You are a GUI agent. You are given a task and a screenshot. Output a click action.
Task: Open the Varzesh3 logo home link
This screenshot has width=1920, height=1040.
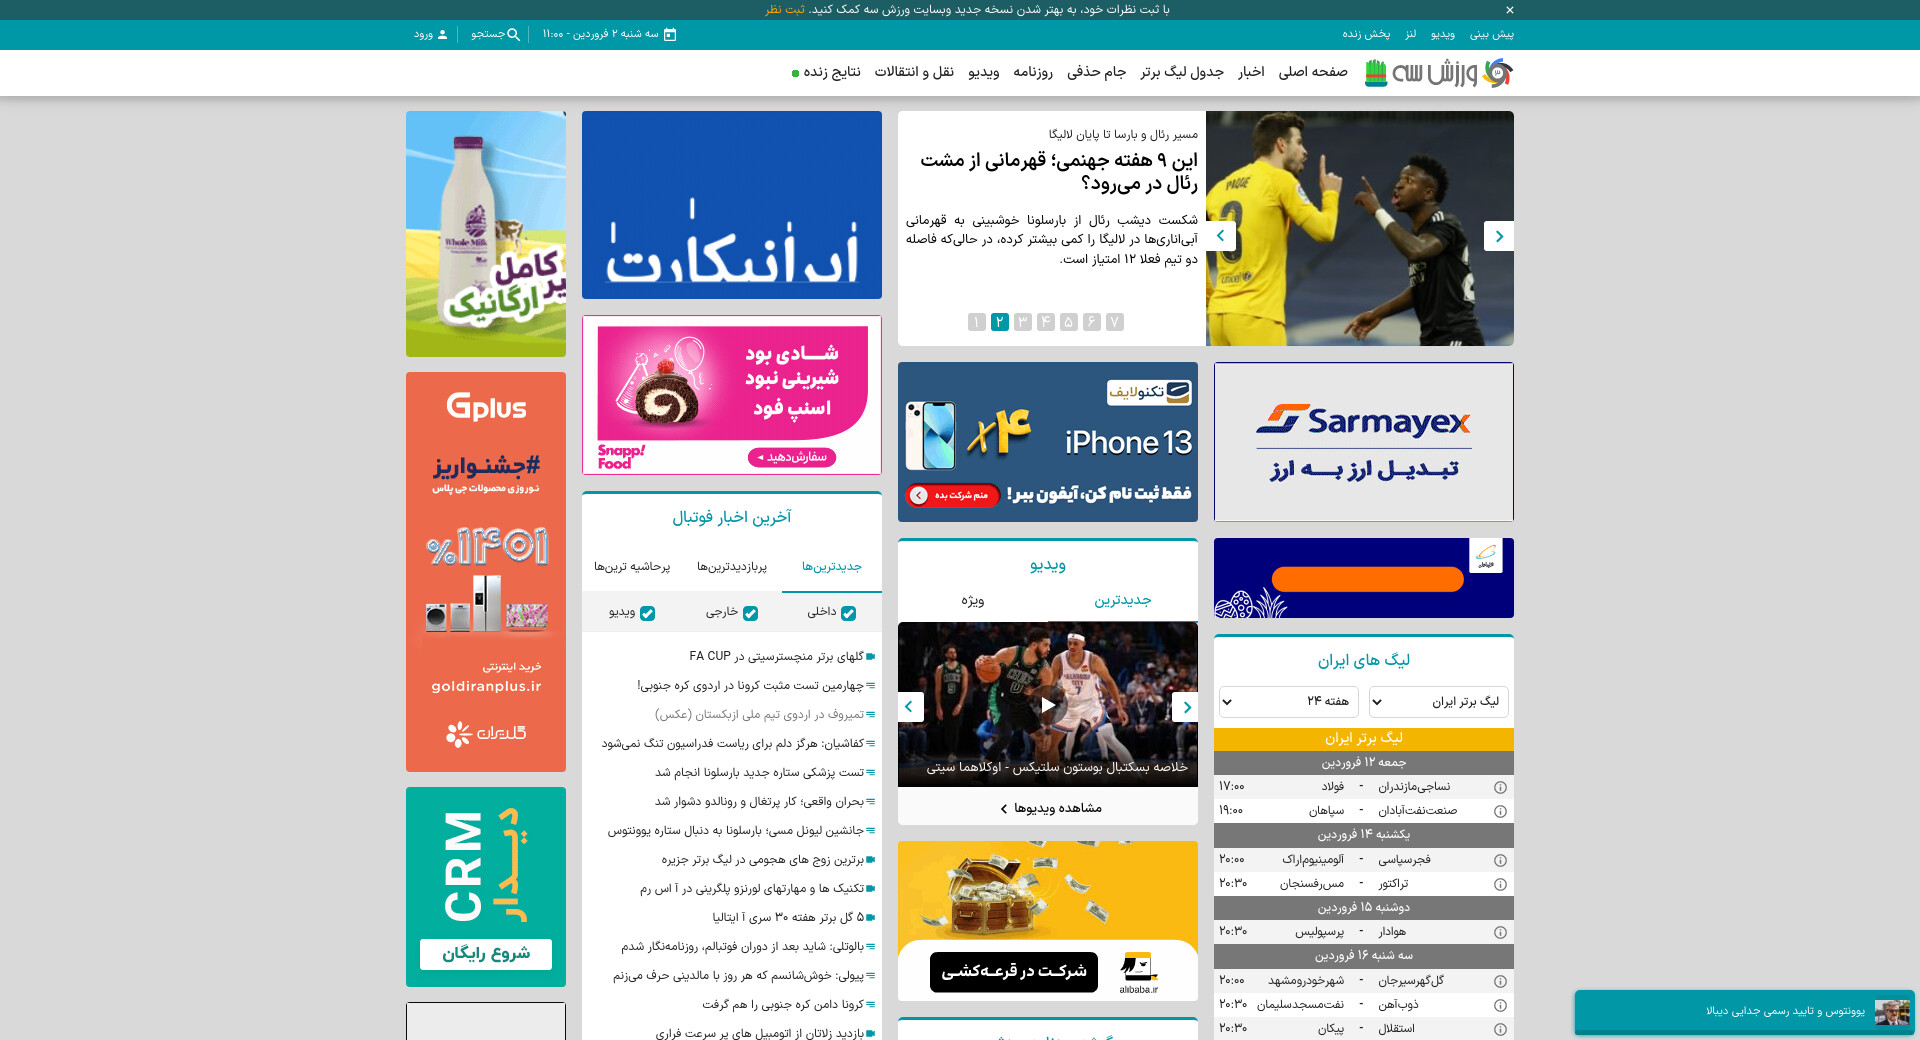pos(1439,72)
